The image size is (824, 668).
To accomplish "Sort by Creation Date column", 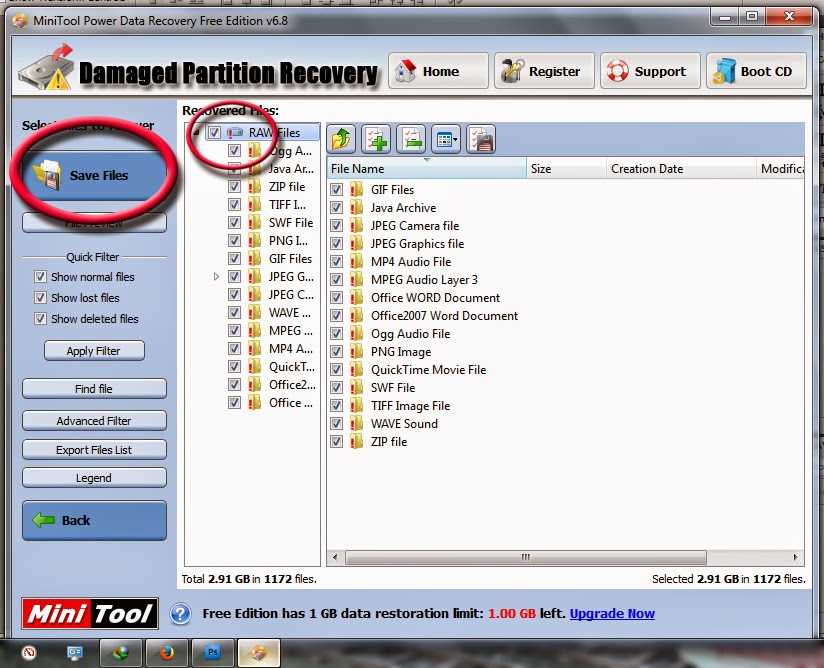I will (681, 169).
